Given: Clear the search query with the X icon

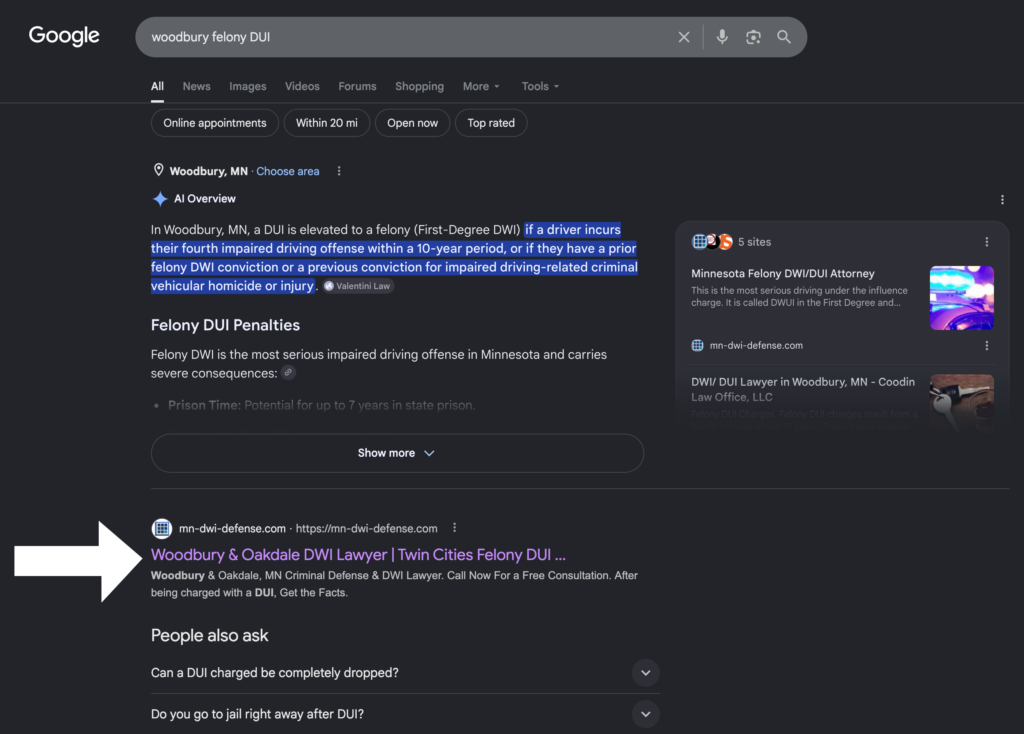Looking at the screenshot, I should click(x=684, y=37).
